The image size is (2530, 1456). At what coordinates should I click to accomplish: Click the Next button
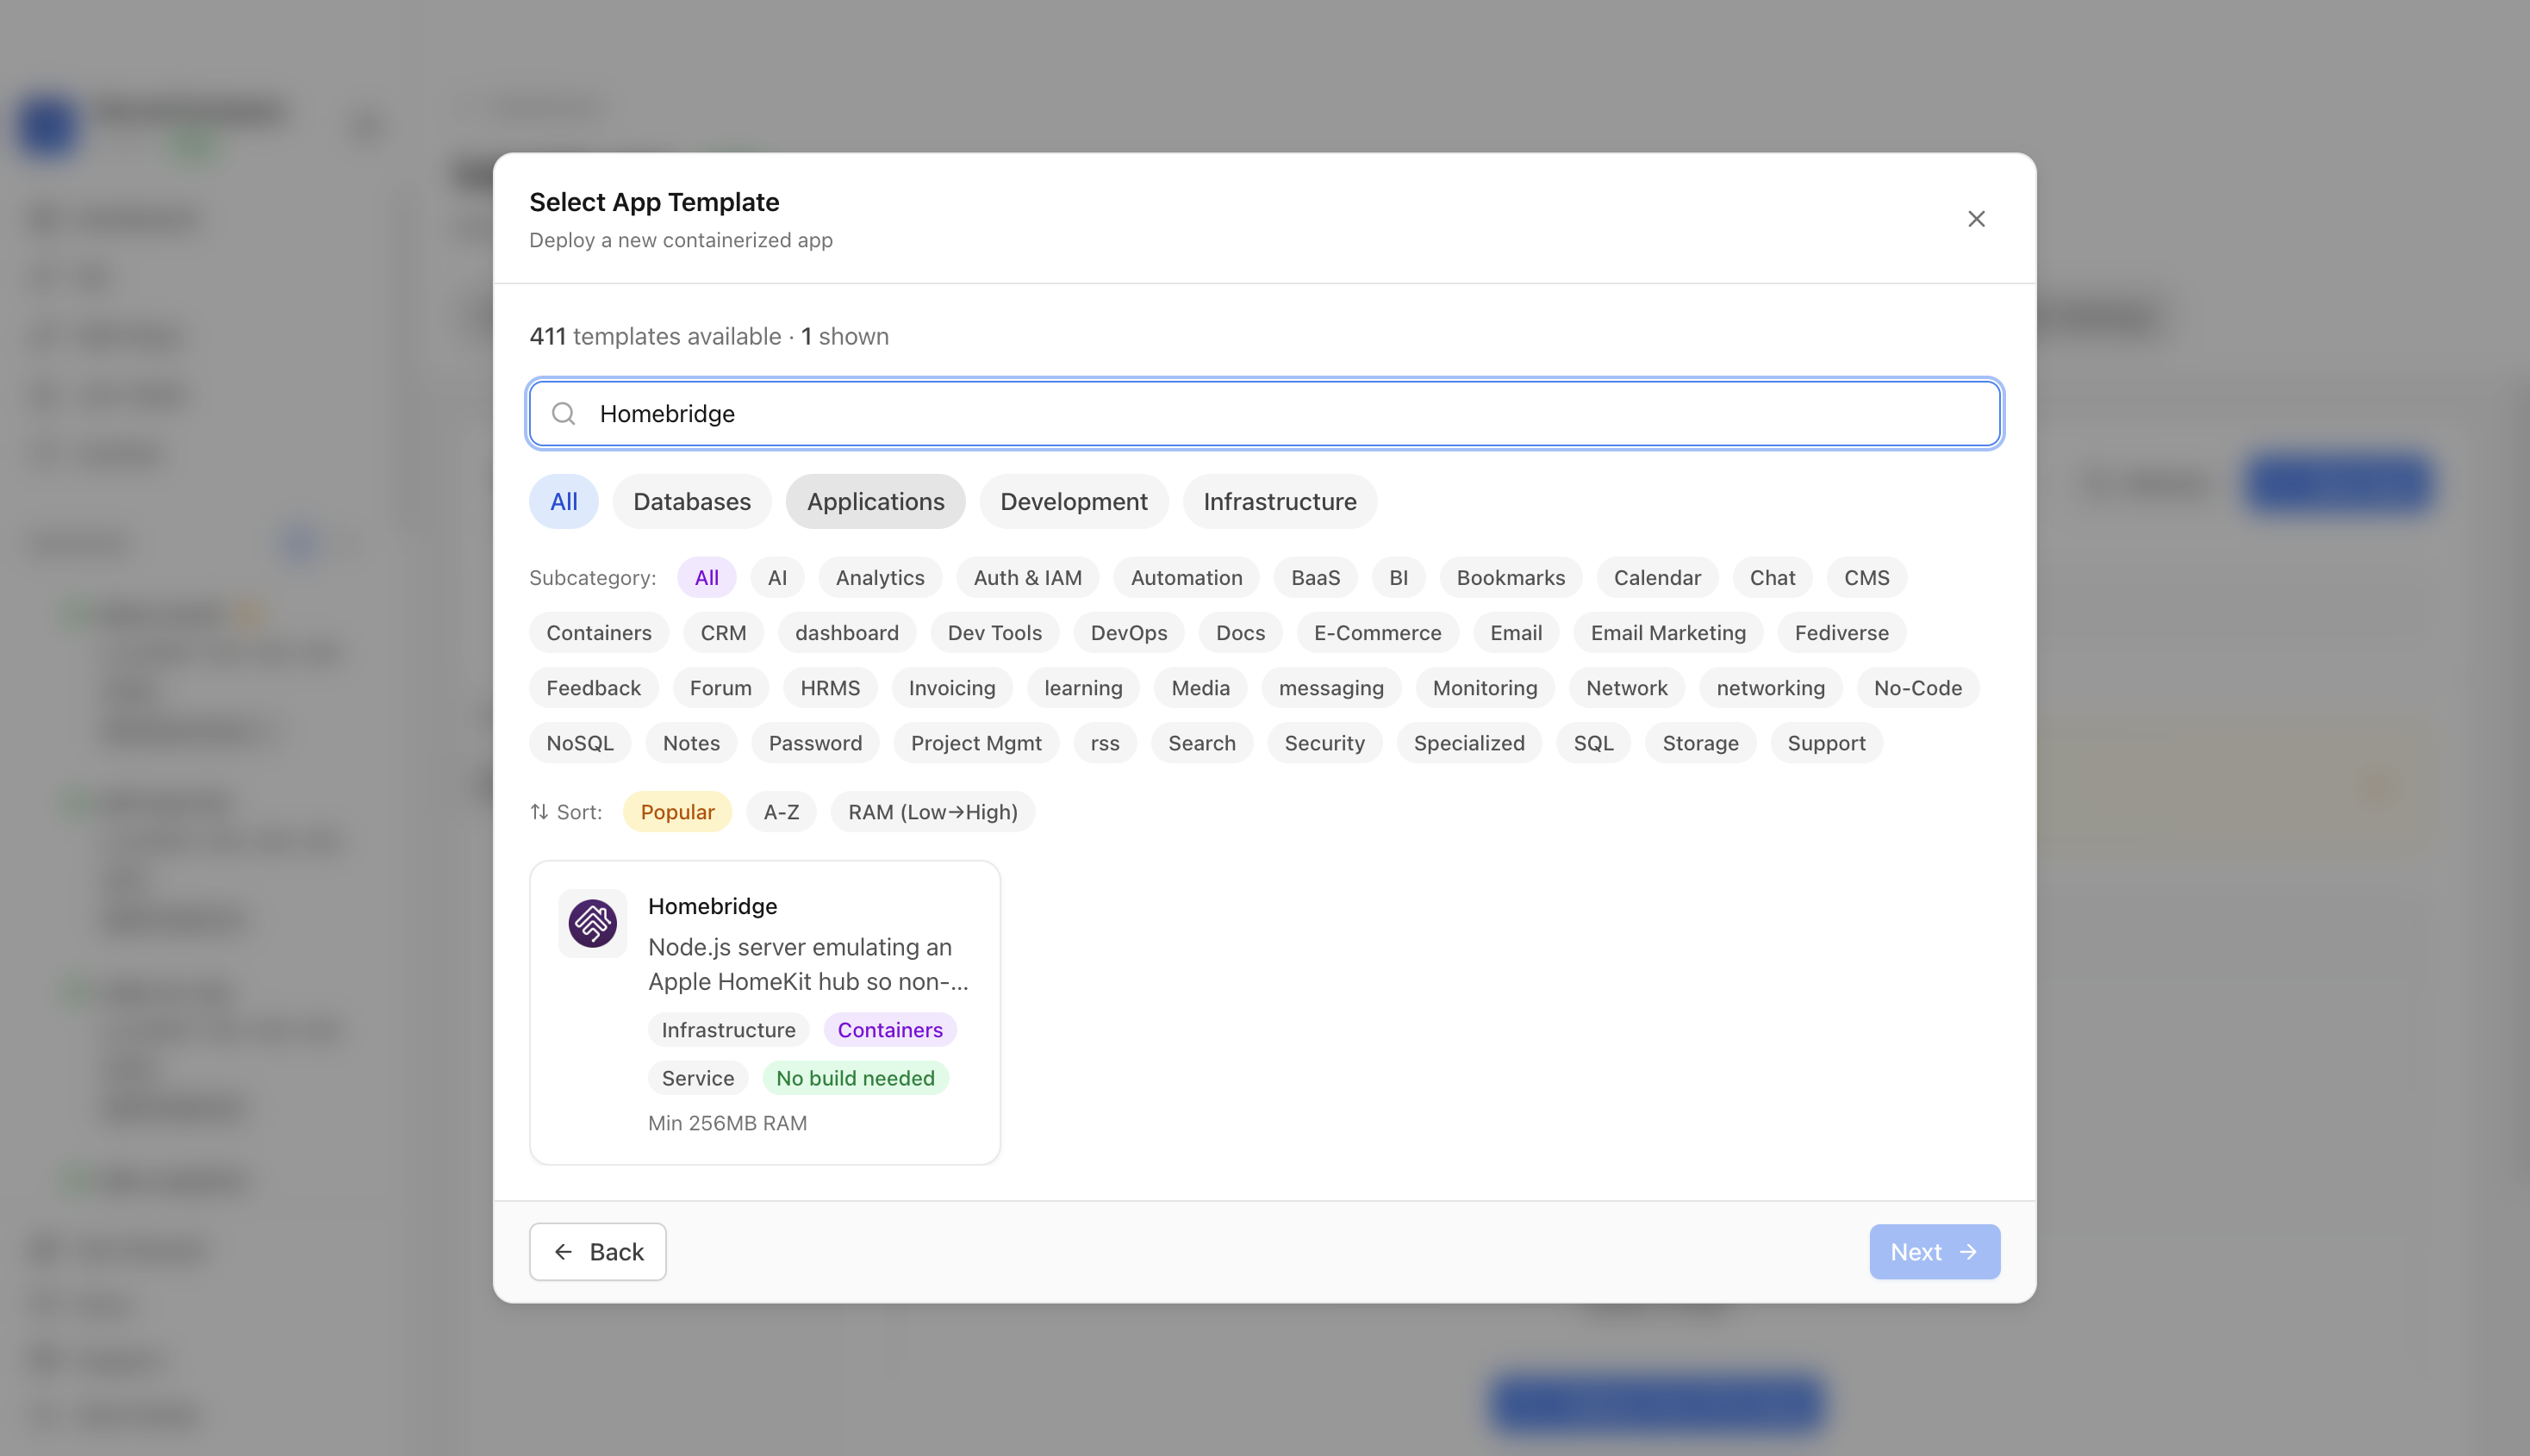point(1934,1251)
